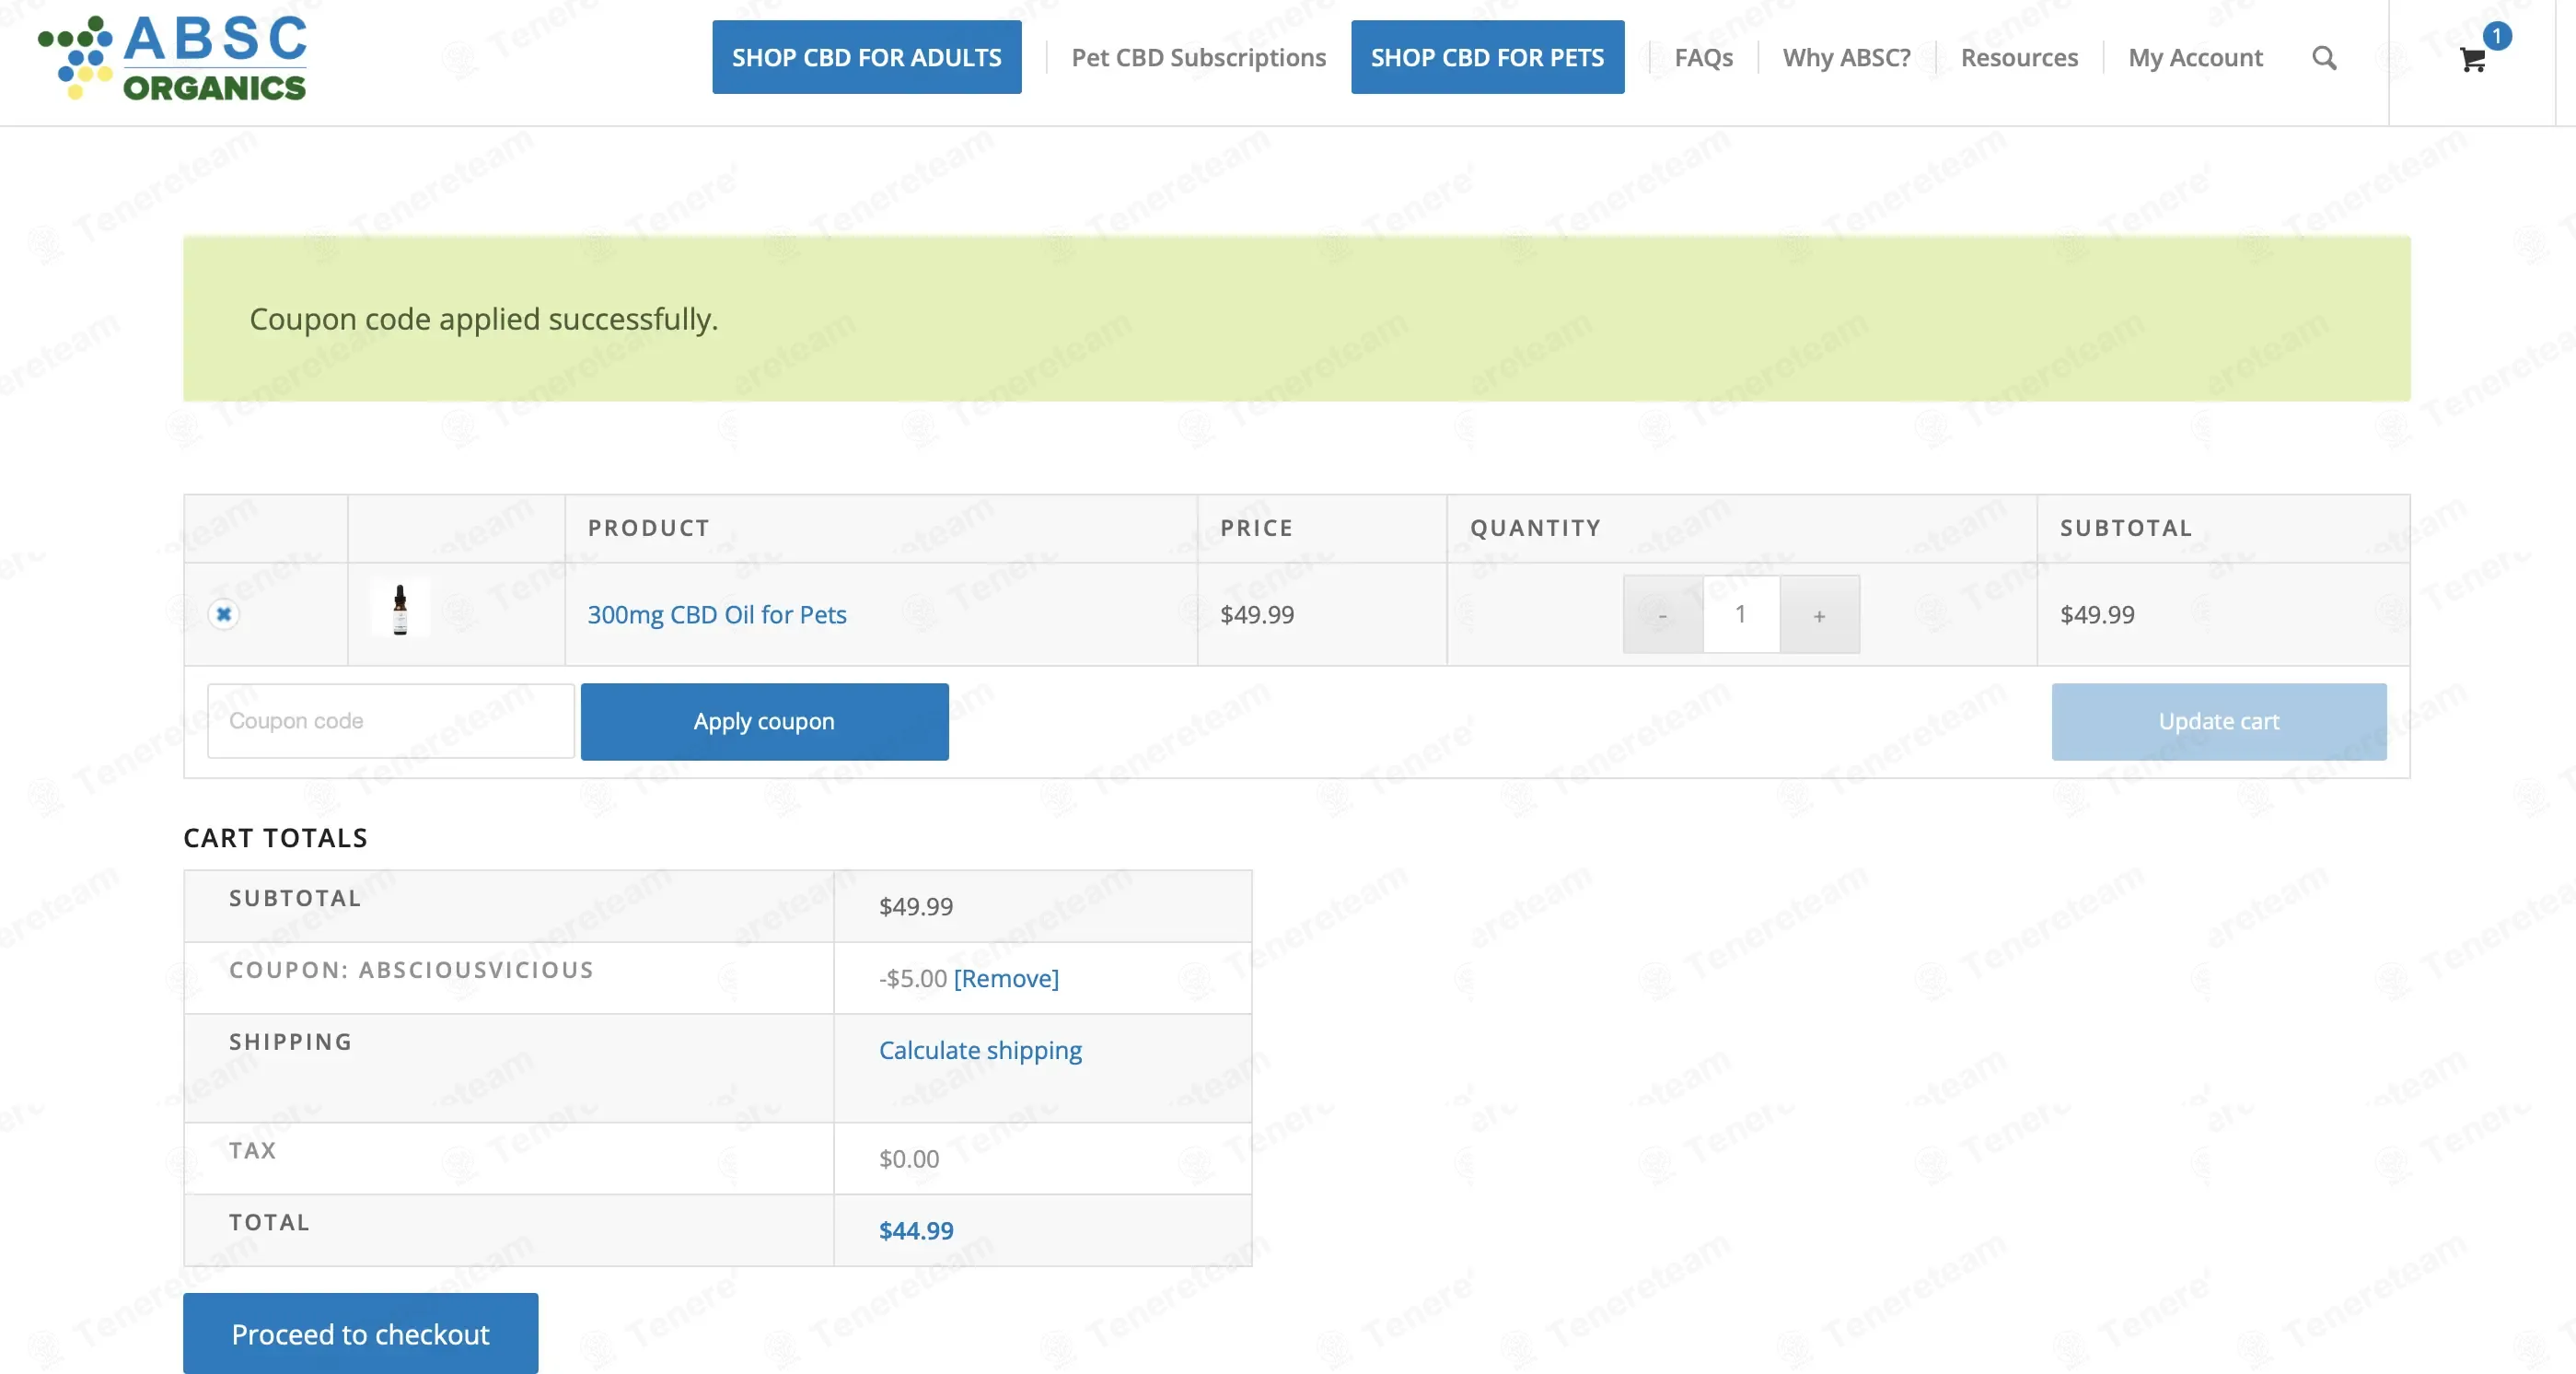
Task: Decrease quantity with the minus button
Action: (1663, 614)
